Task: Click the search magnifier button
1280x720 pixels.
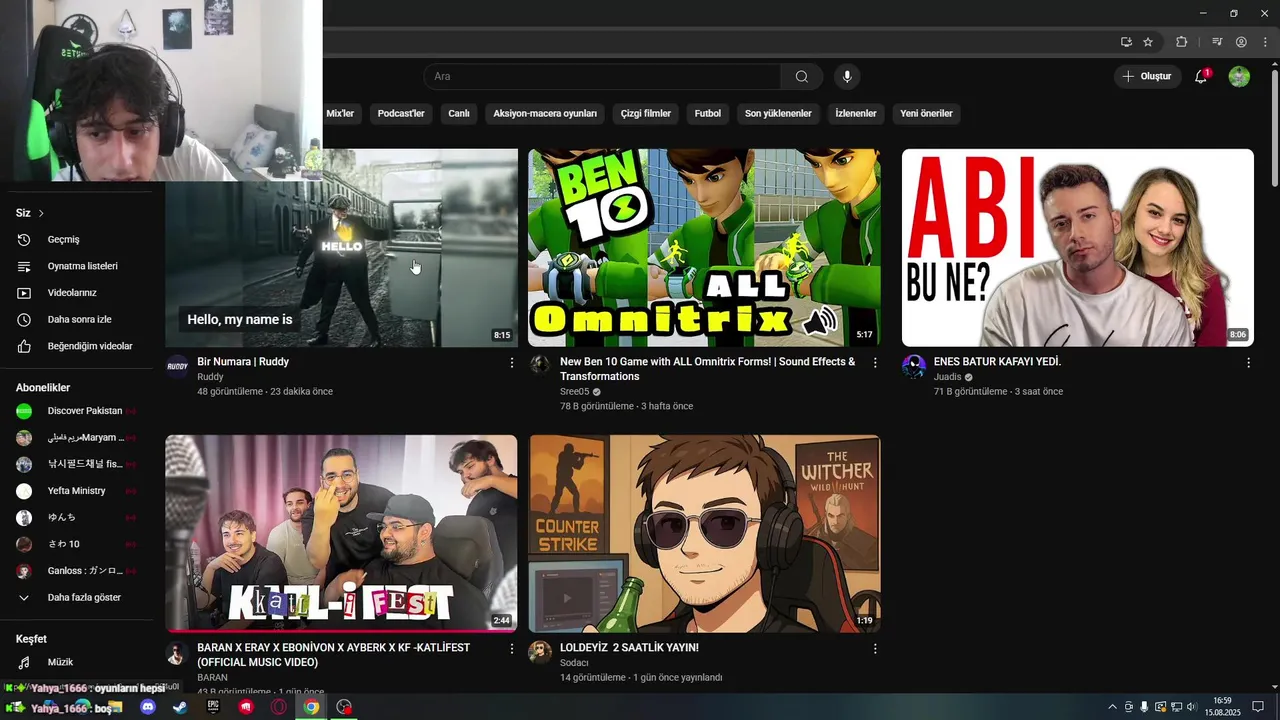Action: click(x=801, y=77)
